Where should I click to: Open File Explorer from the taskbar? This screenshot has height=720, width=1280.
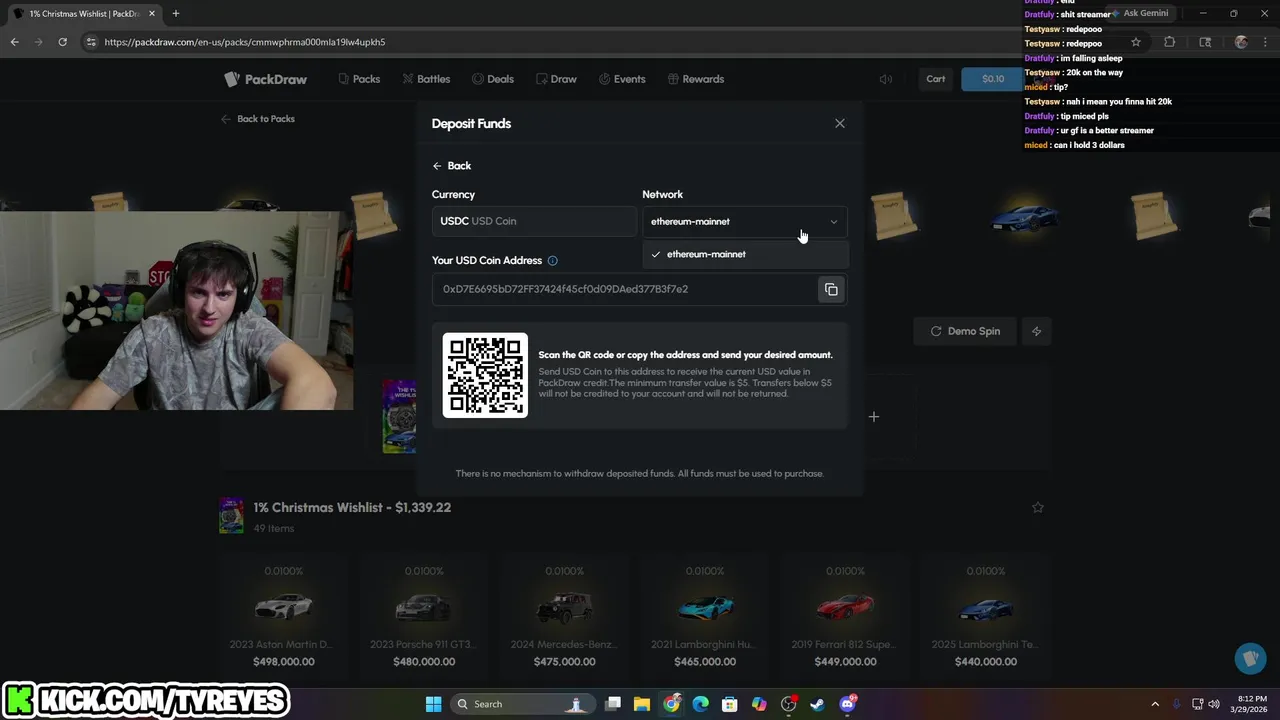[642, 704]
